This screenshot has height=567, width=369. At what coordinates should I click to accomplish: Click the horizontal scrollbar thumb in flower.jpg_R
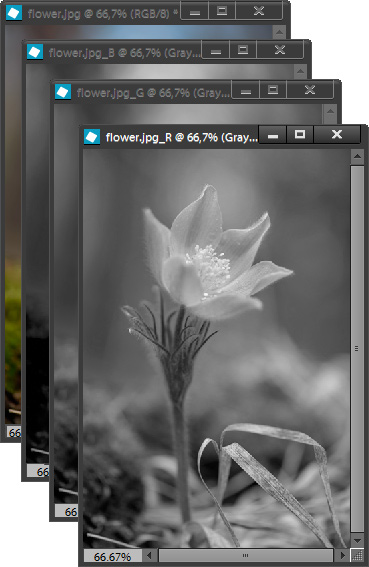click(246, 555)
